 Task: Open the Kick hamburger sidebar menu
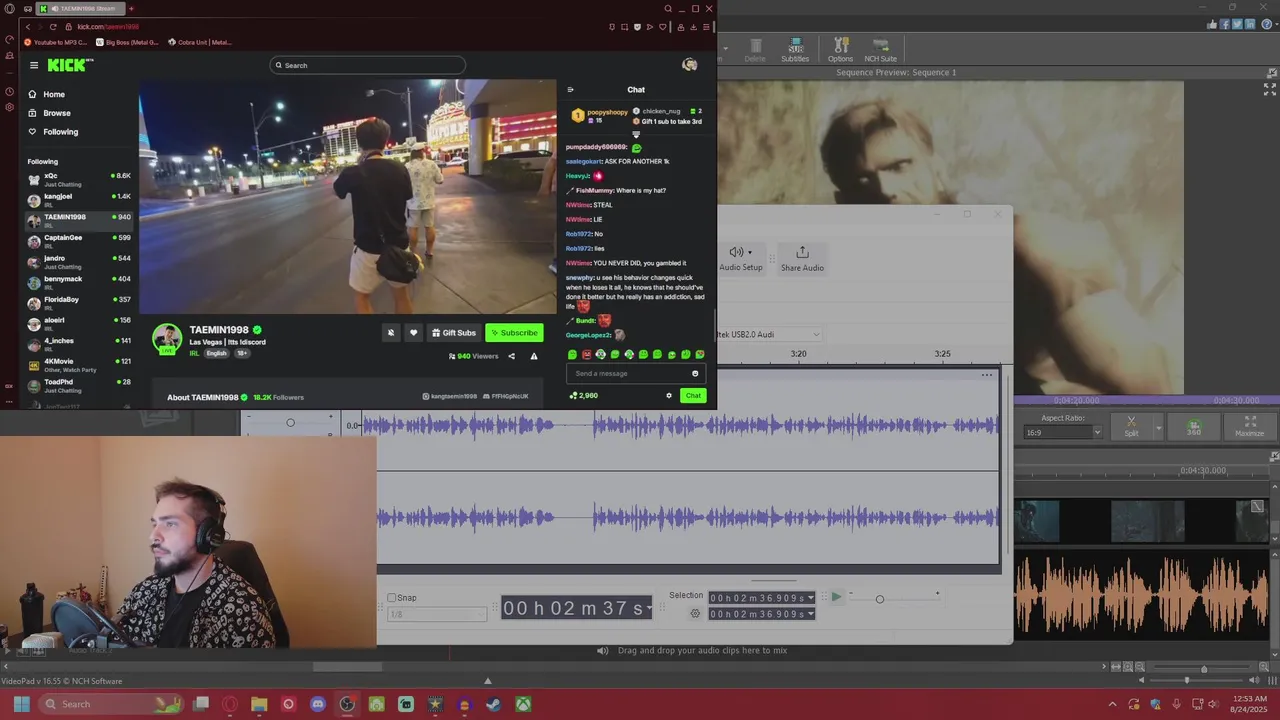point(33,65)
